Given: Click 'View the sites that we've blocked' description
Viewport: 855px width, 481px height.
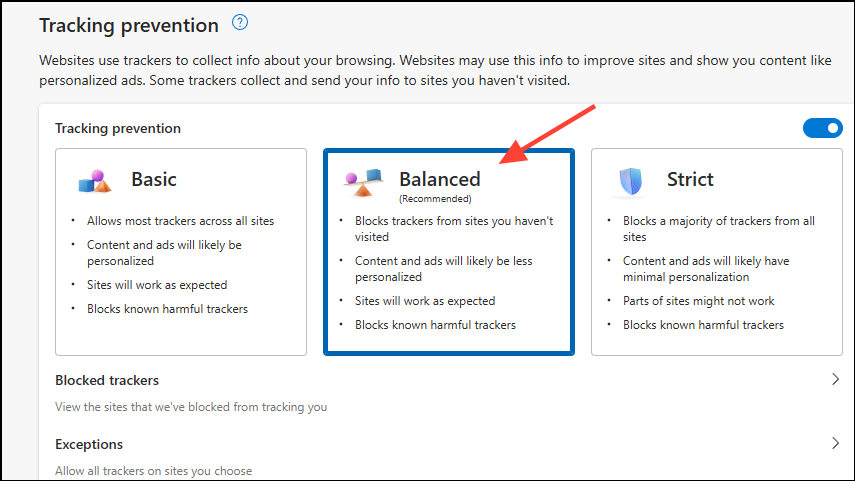Looking at the screenshot, I should 191,407.
